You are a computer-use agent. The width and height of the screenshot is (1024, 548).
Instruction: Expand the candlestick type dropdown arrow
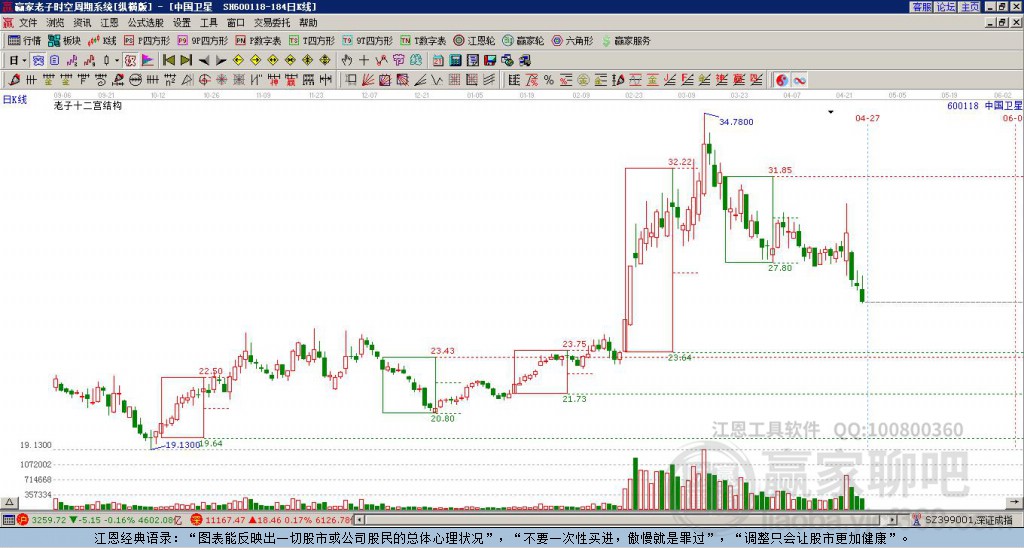tap(117, 60)
